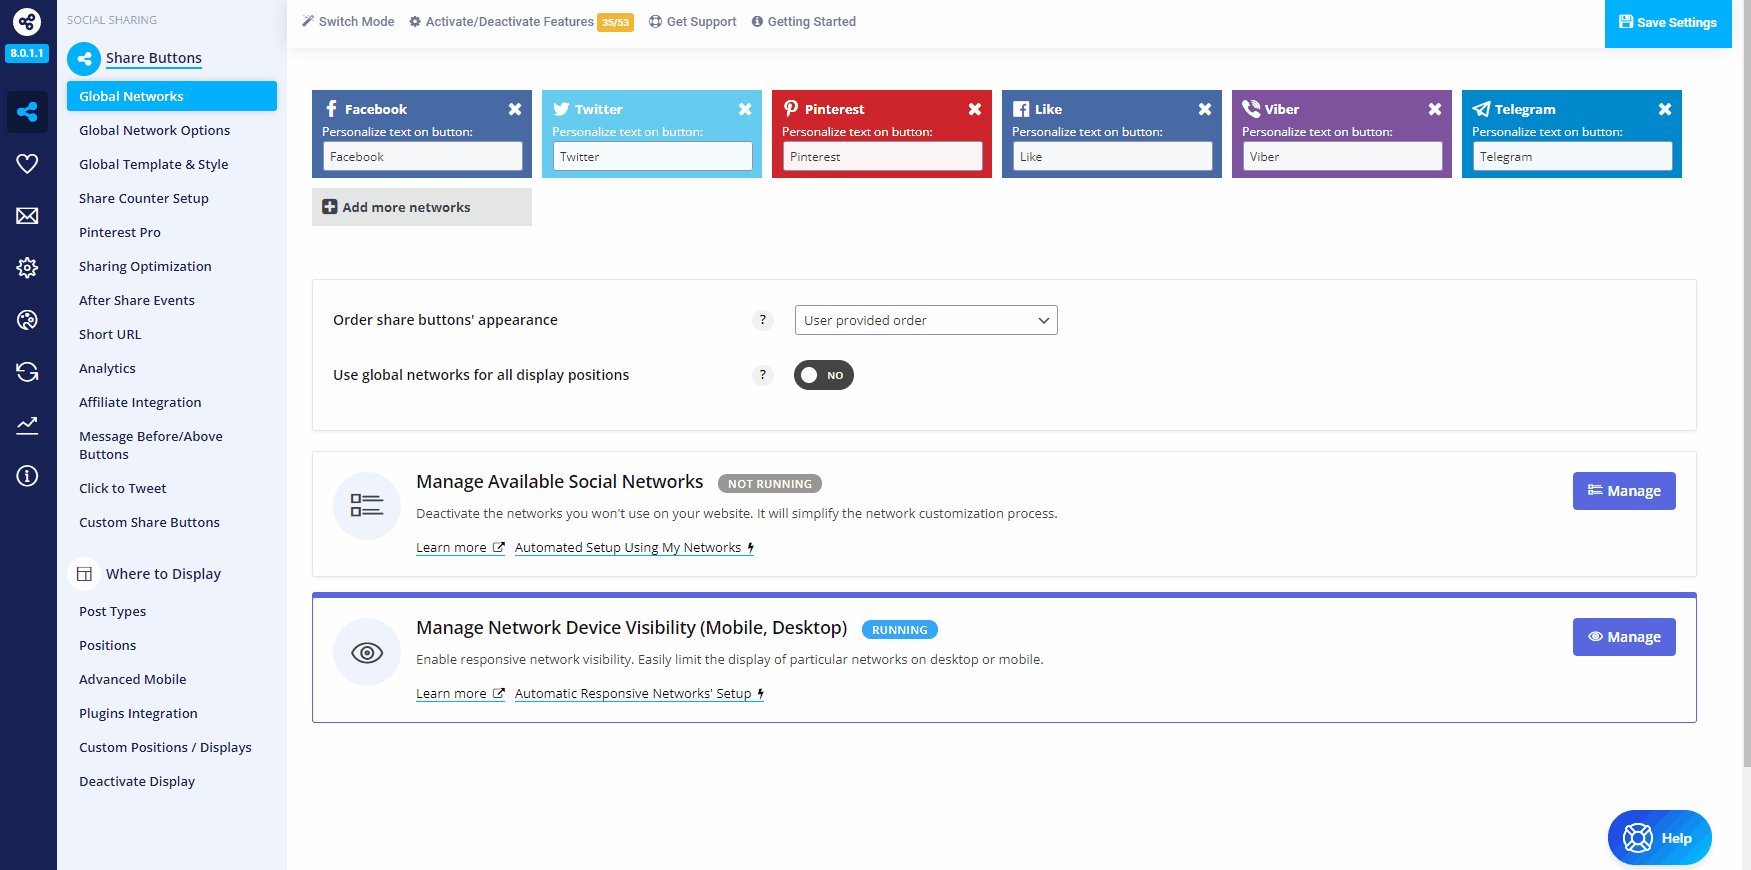Remove the Telegram network with X
The height and width of the screenshot is (870, 1751).
point(1664,109)
